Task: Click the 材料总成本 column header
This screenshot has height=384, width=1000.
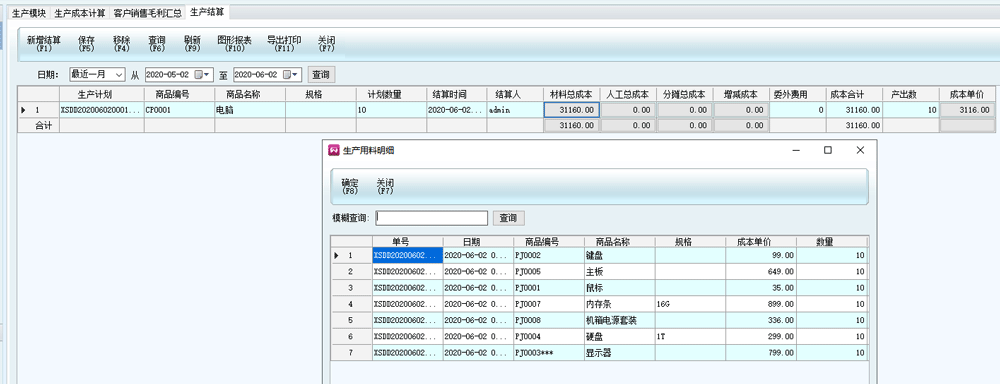Action: [x=571, y=94]
